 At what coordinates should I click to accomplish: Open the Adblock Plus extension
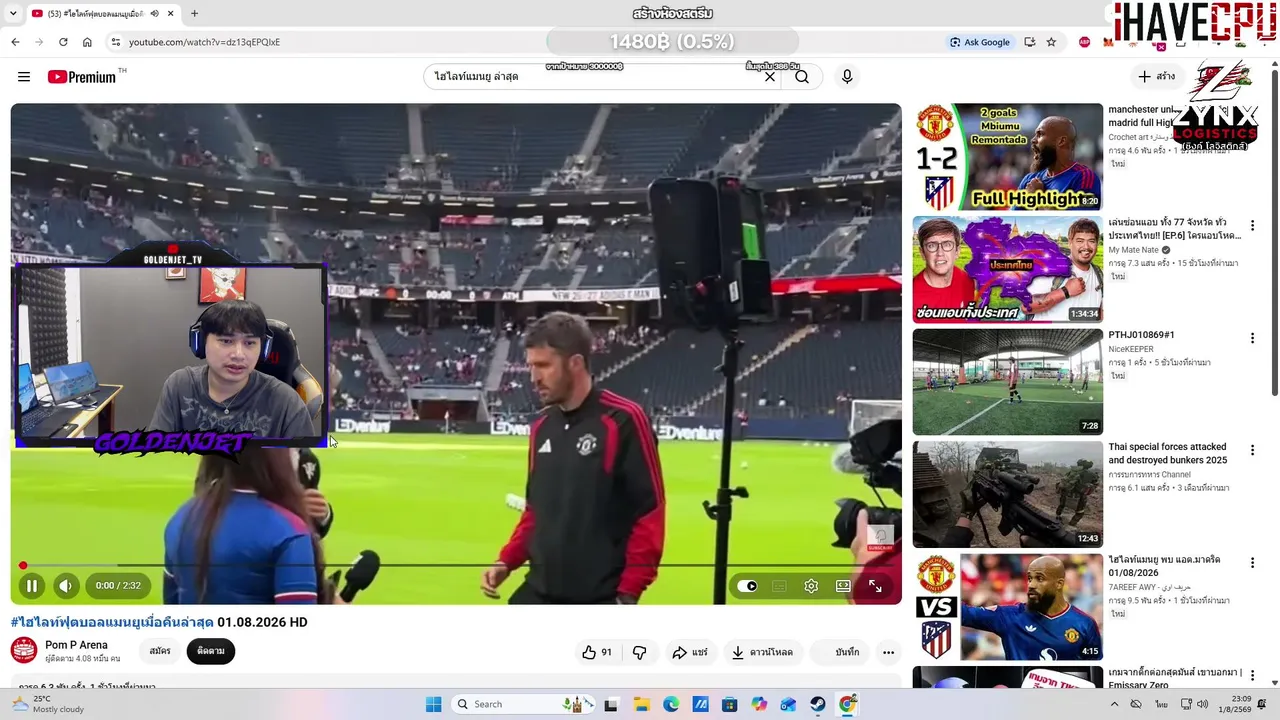pyautogui.click(x=1085, y=42)
